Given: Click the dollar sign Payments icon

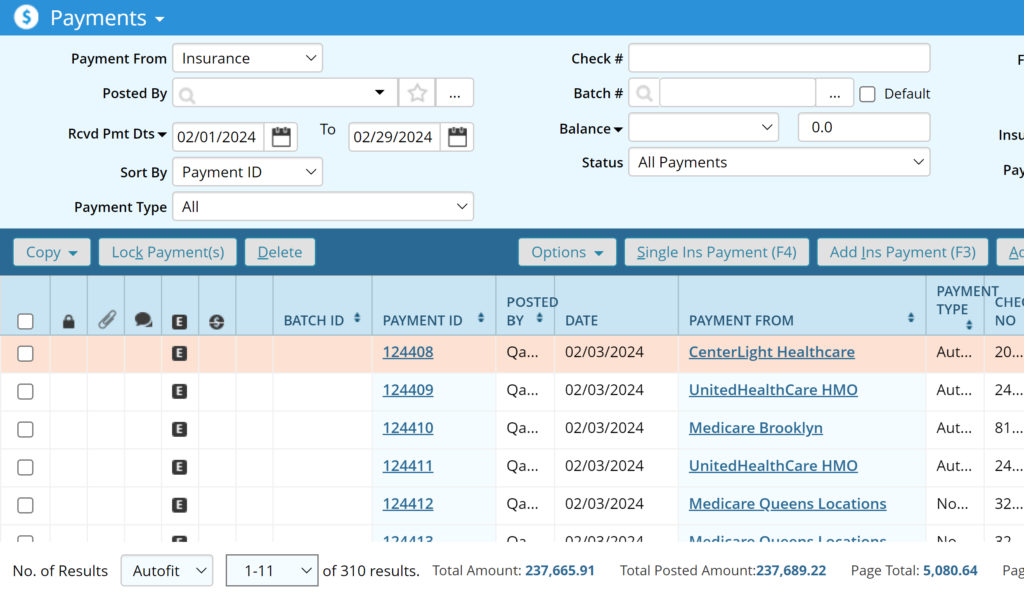Looking at the screenshot, I should (x=27, y=17).
